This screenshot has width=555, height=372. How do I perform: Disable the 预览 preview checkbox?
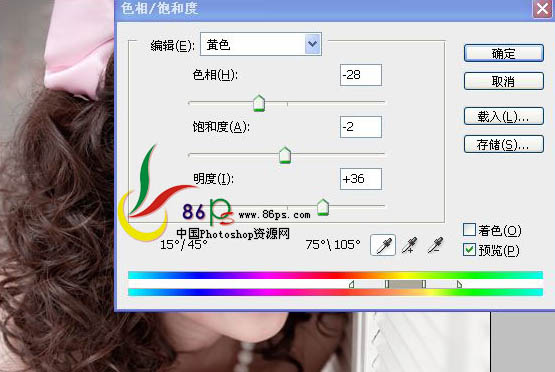tap(469, 250)
